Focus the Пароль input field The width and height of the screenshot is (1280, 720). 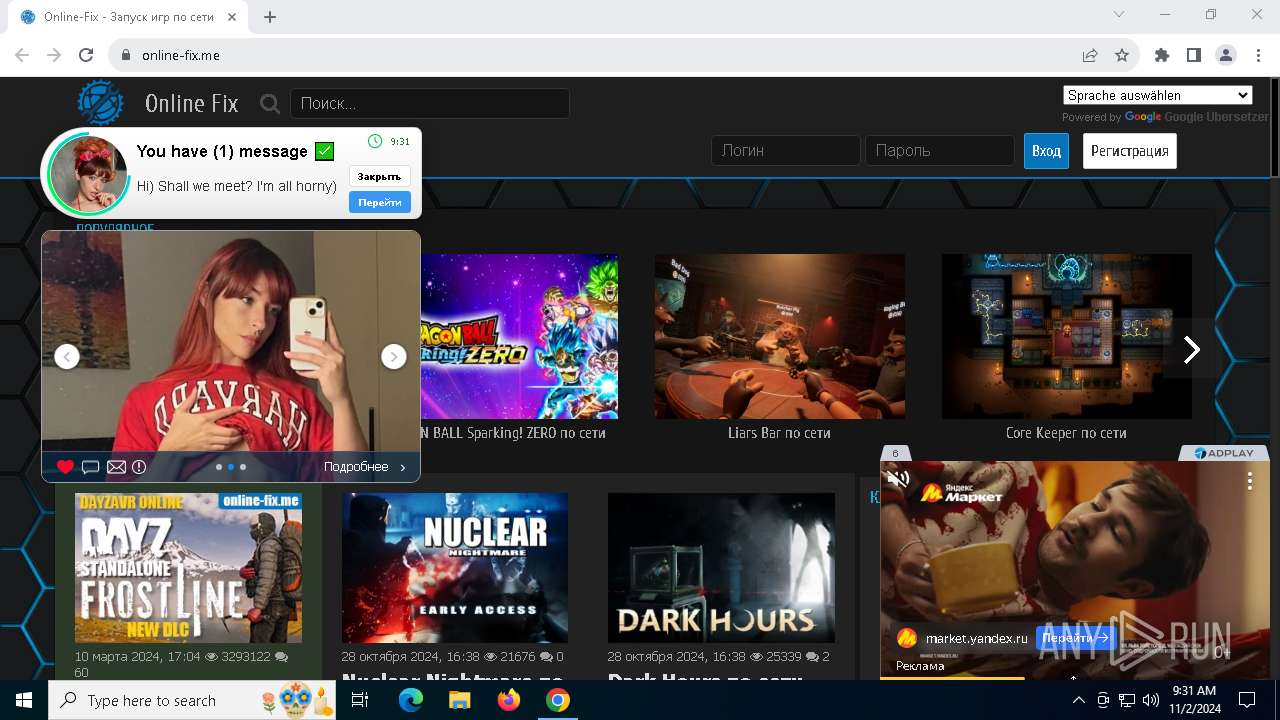(x=940, y=150)
